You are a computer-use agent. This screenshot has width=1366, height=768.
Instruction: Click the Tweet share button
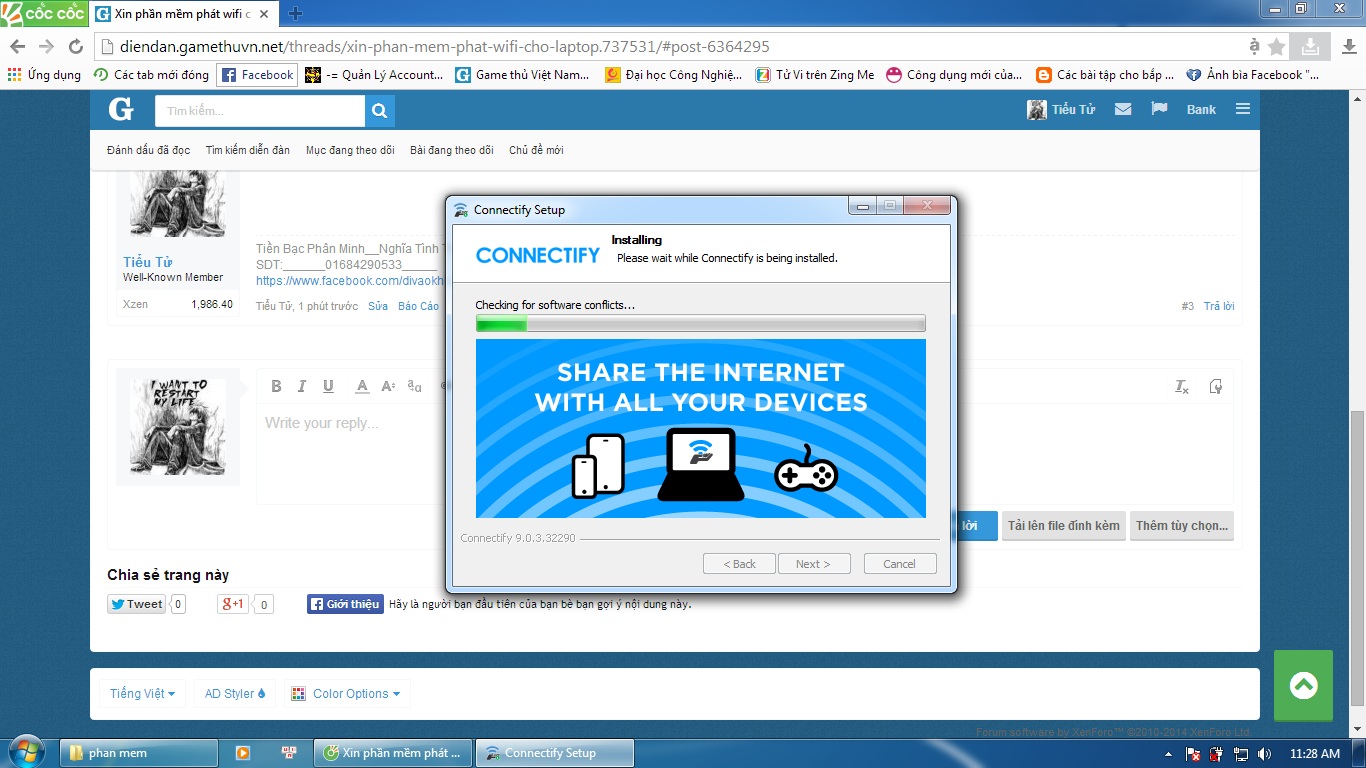[x=137, y=604]
